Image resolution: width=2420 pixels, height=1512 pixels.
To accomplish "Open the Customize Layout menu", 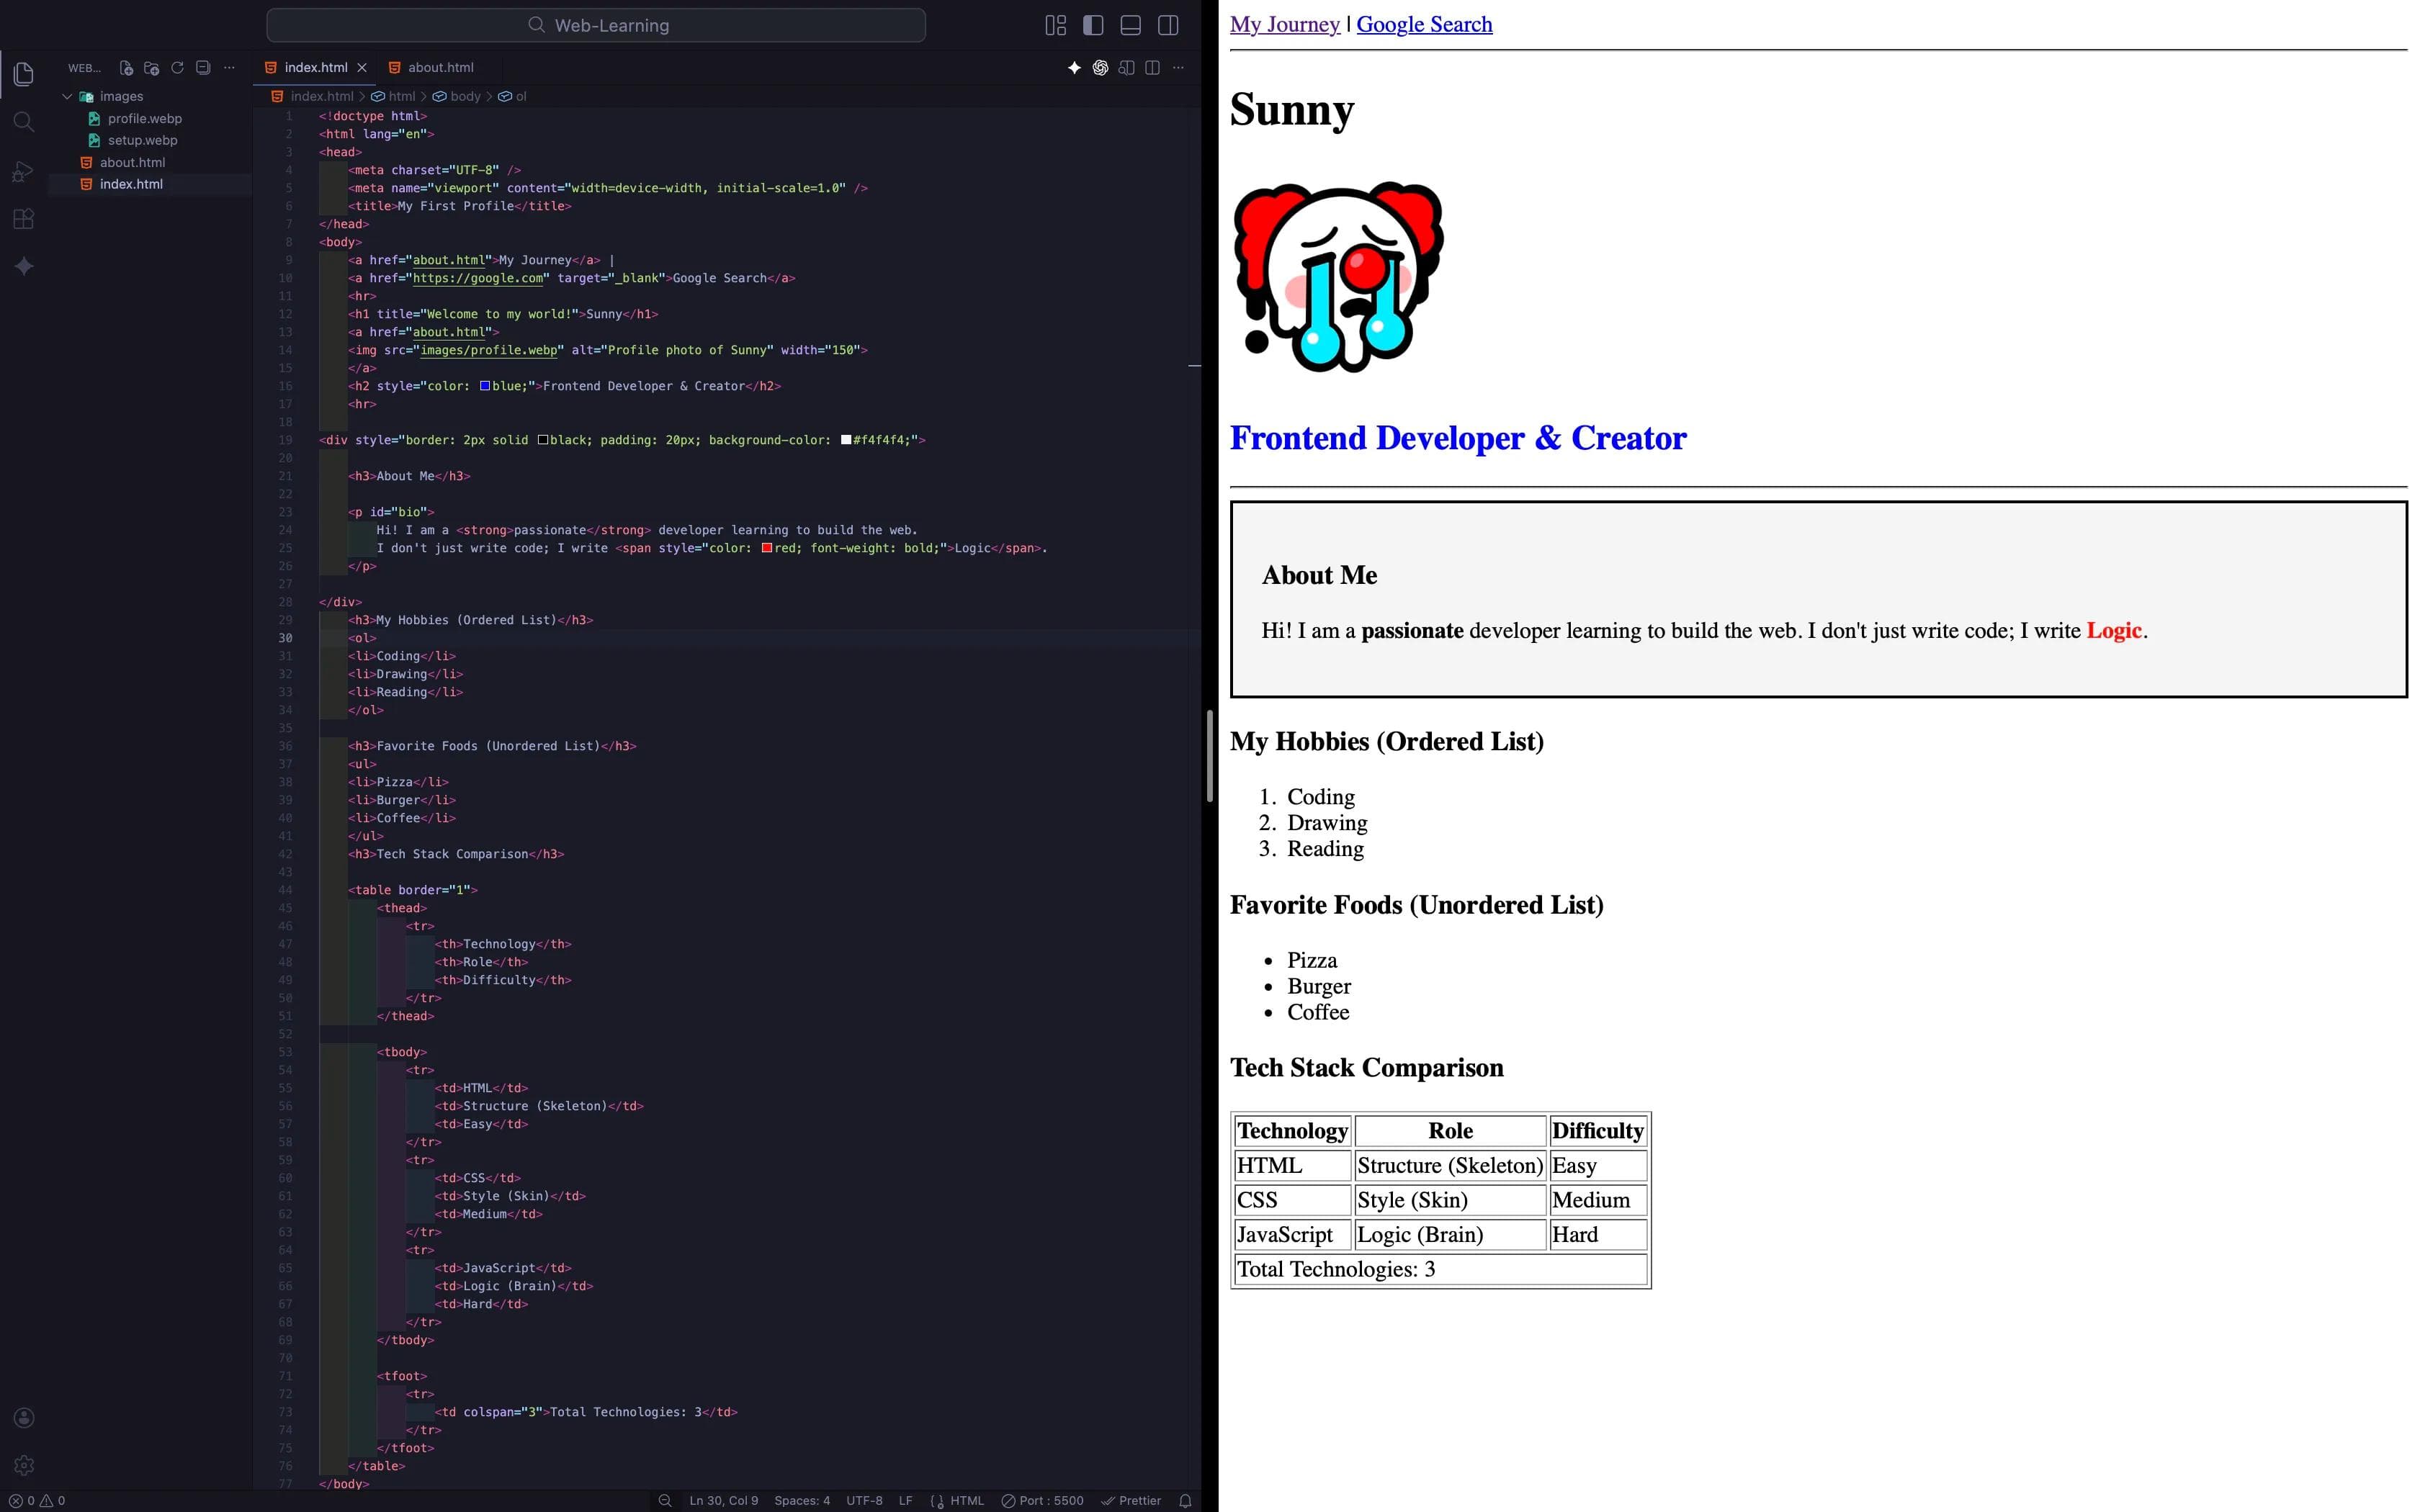I will point(1055,25).
